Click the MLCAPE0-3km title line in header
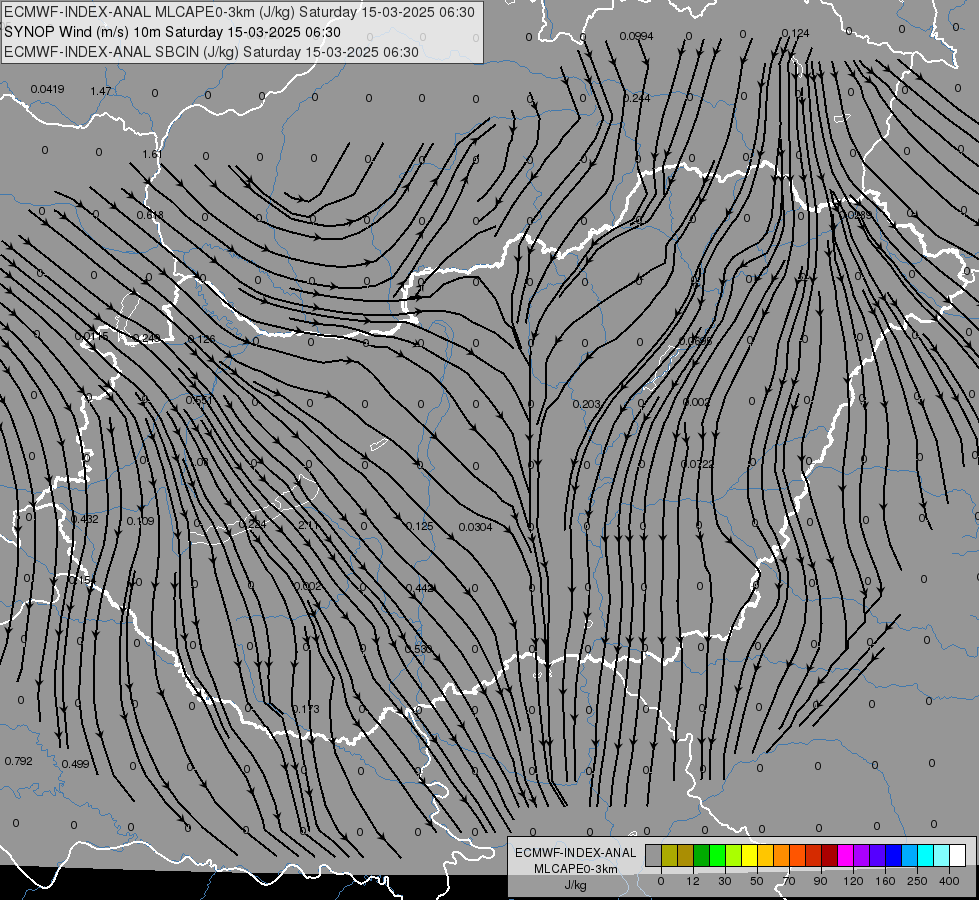Image resolution: width=979 pixels, height=900 pixels. 239,12
